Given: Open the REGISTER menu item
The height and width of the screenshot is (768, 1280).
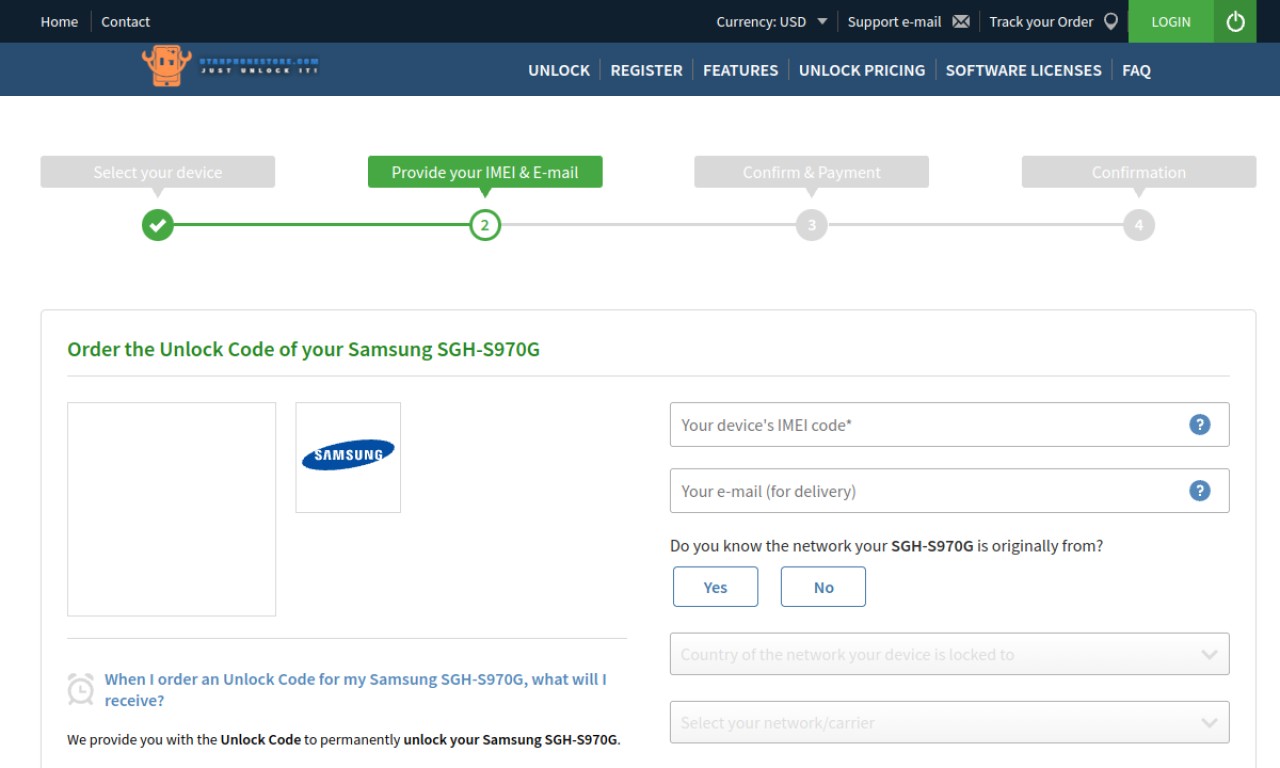Looking at the screenshot, I should pyautogui.click(x=646, y=70).
